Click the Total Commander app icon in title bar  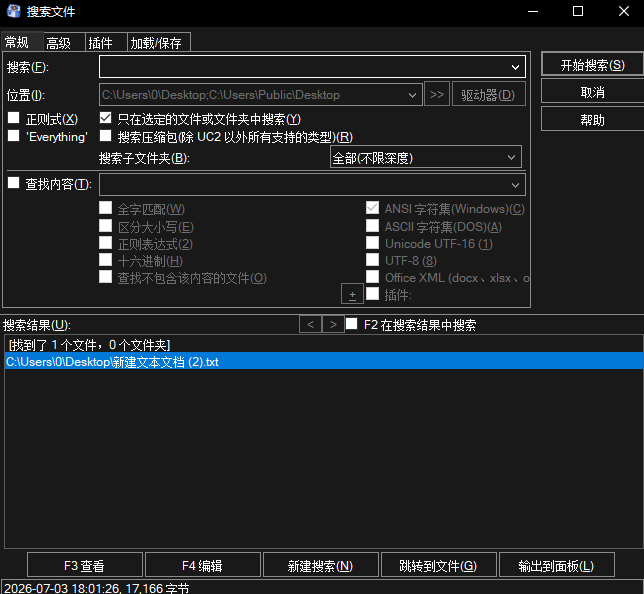(14, 11)
